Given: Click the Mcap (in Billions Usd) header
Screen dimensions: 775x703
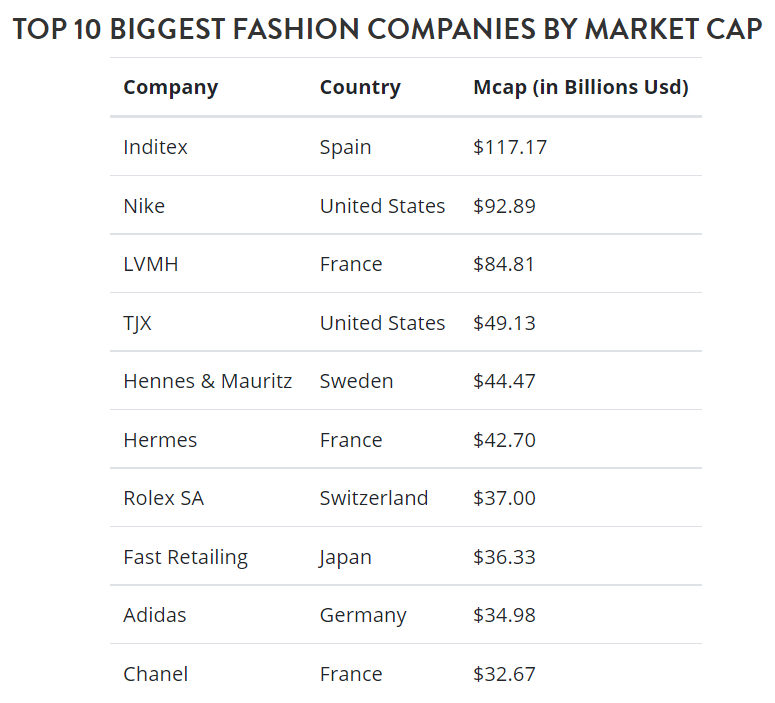Looking at the screenshot, I should pos(580,87).
